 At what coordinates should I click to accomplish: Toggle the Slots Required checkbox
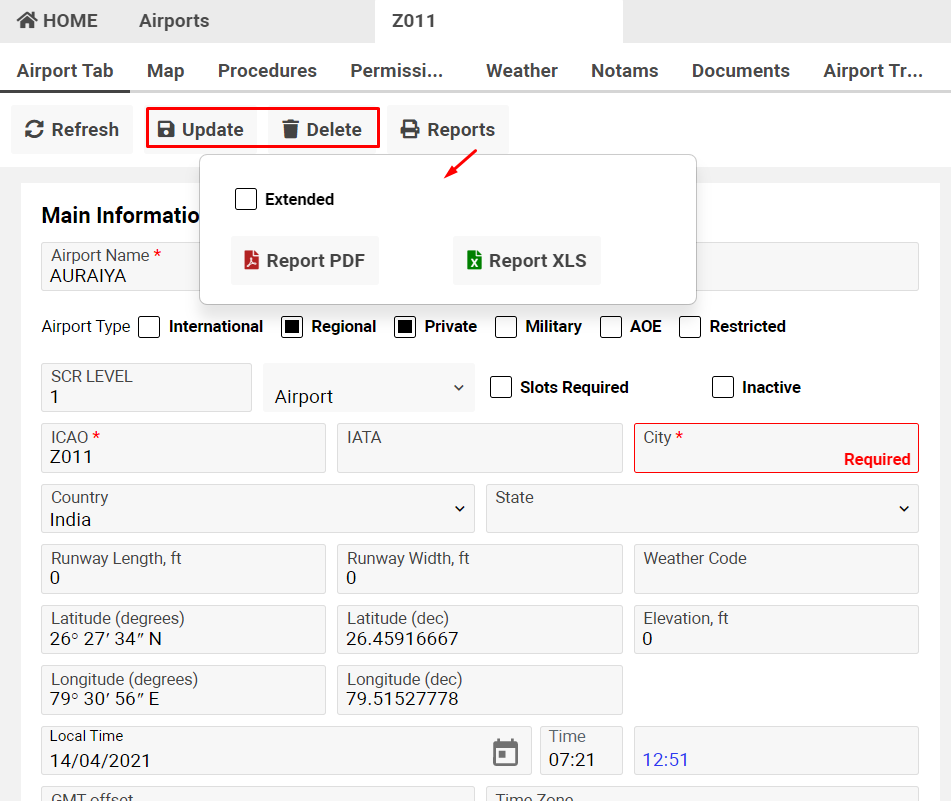pos(501,387)
